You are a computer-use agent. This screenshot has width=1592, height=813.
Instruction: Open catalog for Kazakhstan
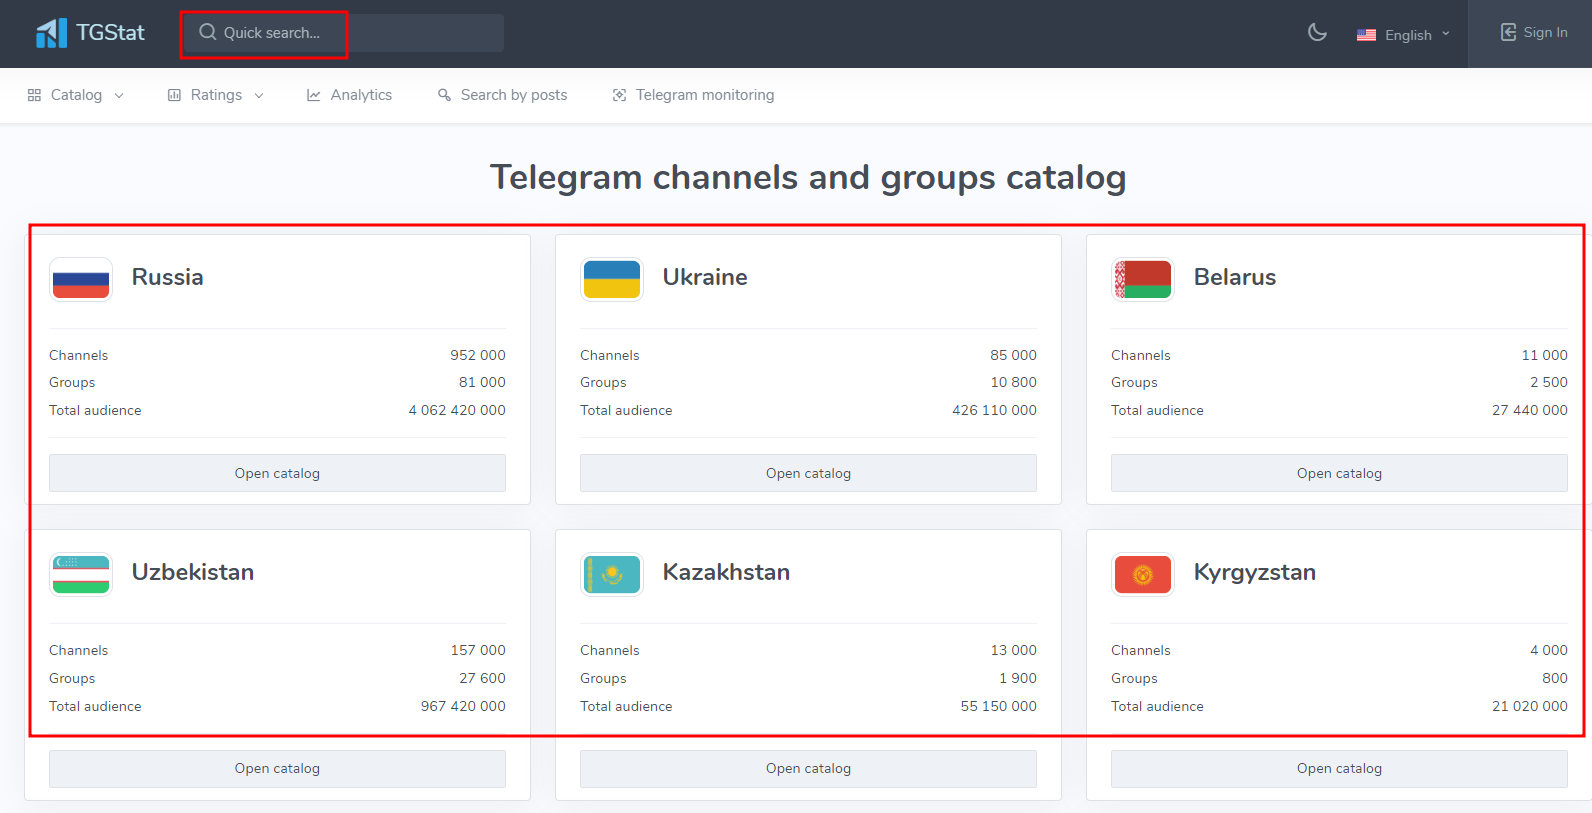click(808, 768)
